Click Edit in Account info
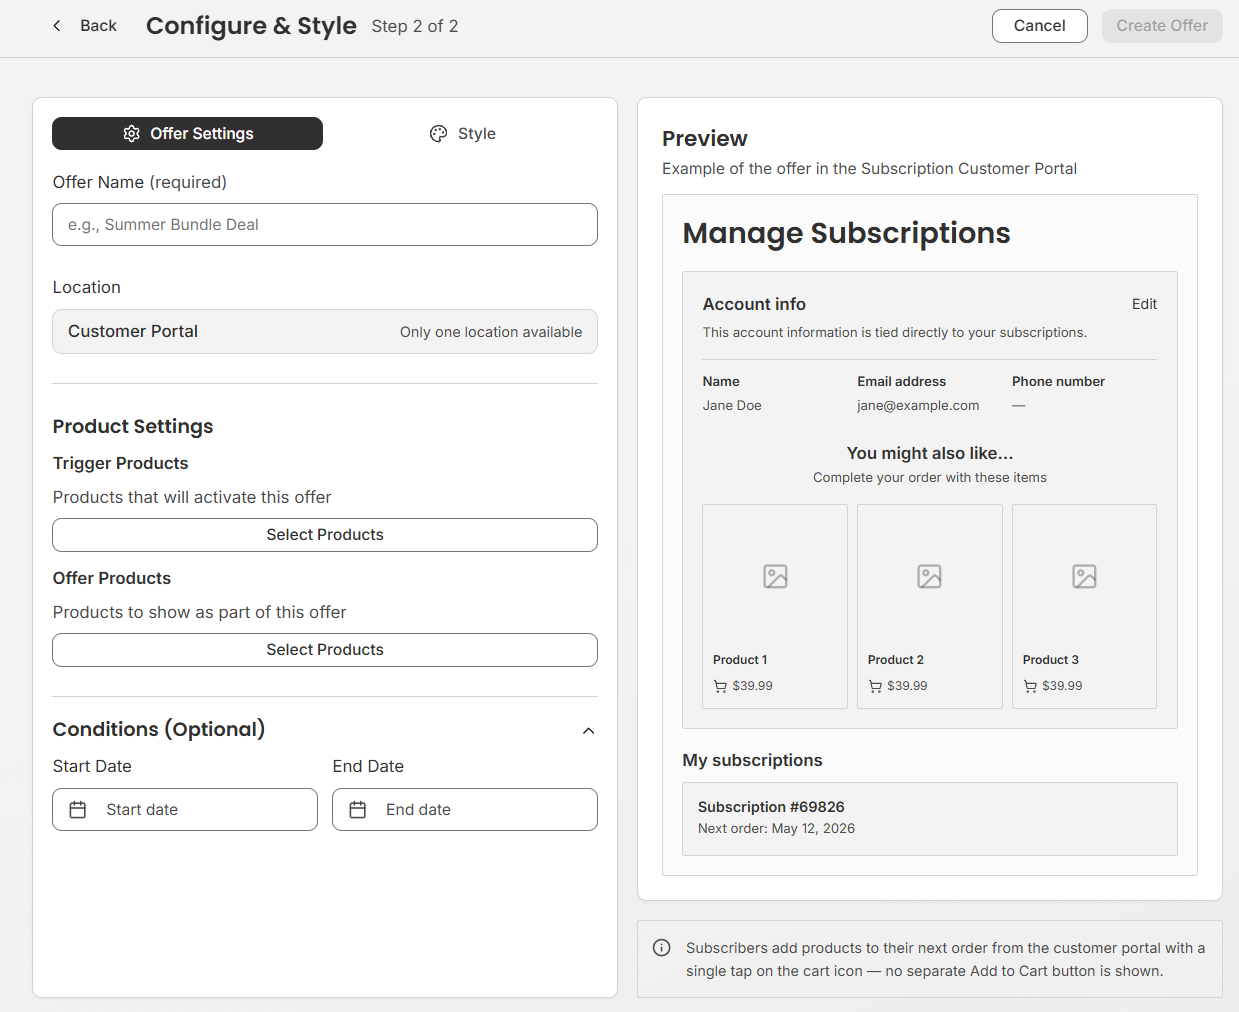Screen dimensions: 1239x1012 click(1144, 304)
